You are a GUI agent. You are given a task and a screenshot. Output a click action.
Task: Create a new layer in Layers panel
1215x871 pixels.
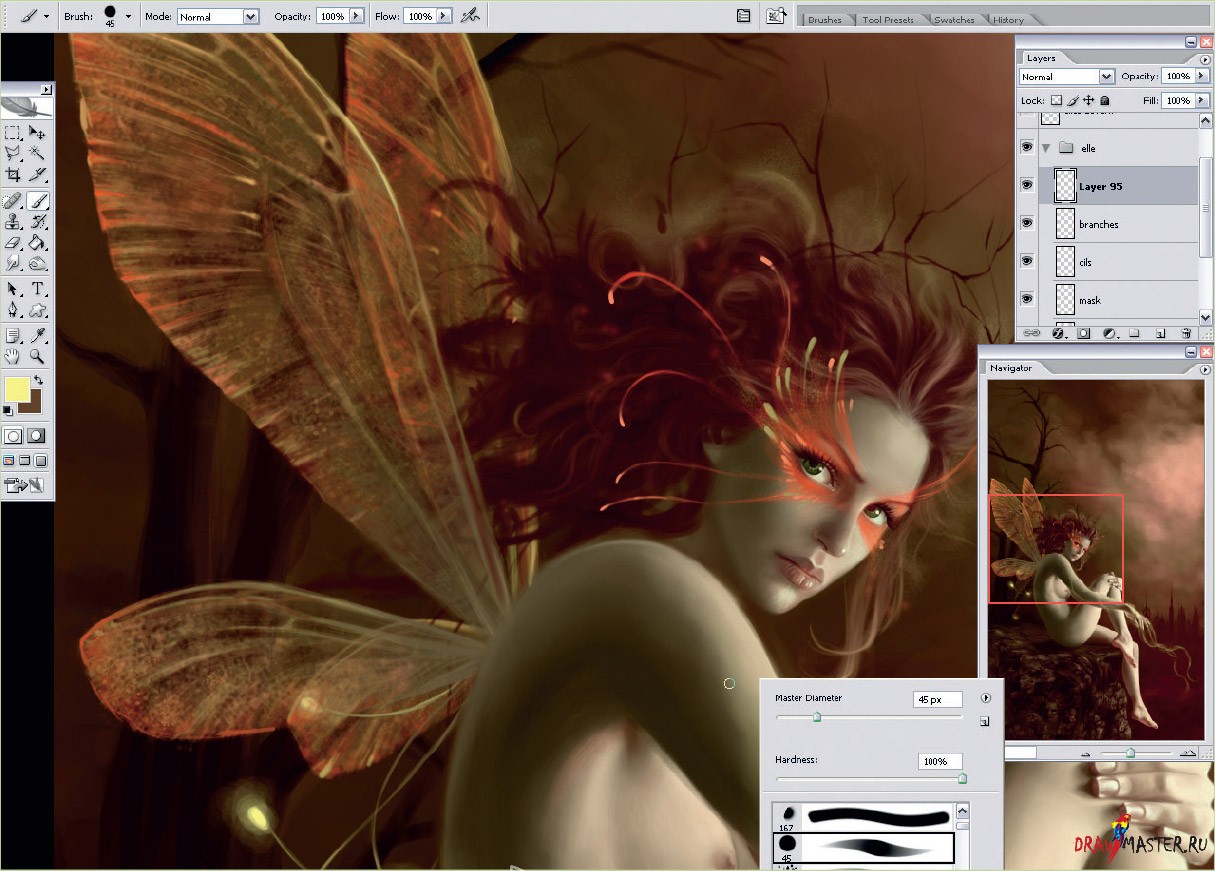pyautogui.click(x=1160, y=333)
